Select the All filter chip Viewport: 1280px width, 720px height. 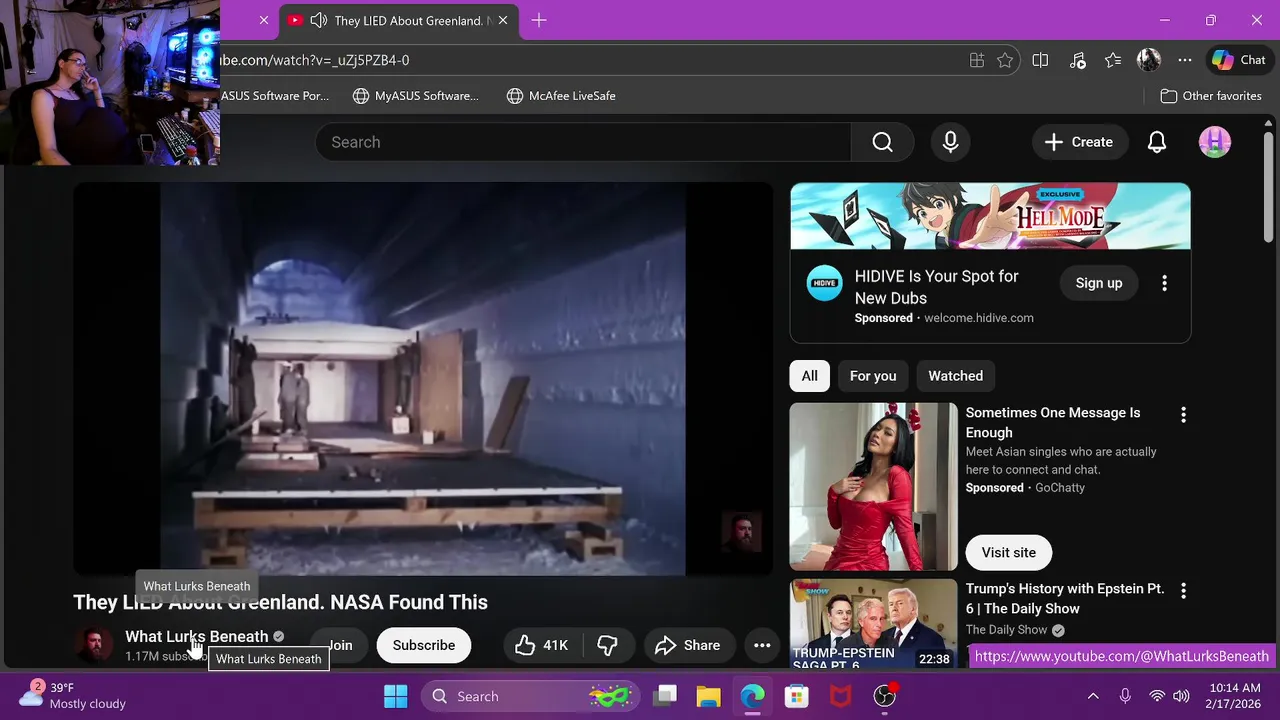point(809,376)
